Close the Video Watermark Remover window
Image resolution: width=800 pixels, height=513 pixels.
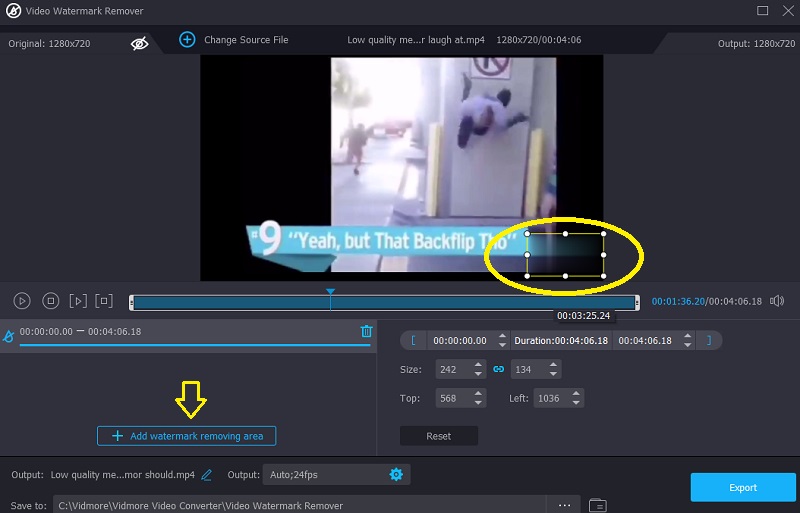(788, 10)
